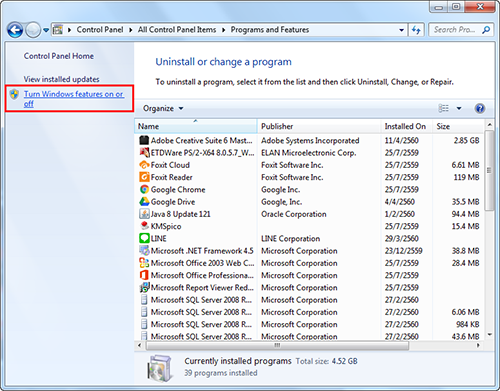Click Microsoft Report Viewer Red... icon

(144, 287)
